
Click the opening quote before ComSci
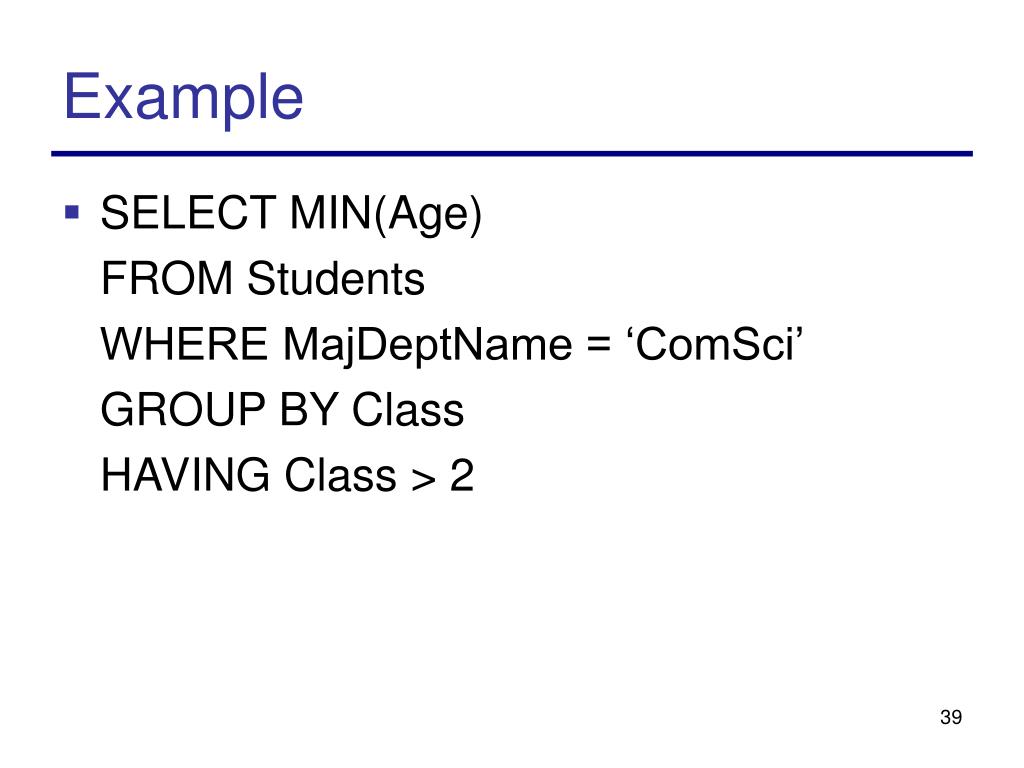631,333
